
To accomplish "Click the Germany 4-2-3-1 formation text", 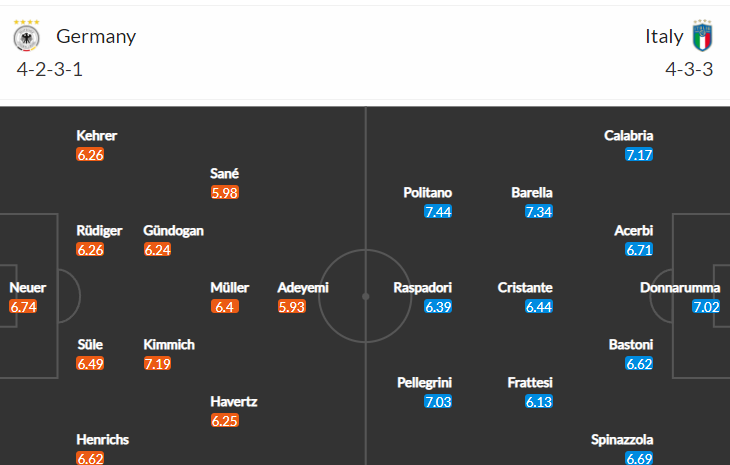I will pyautogui.click(x=50, y=69).
